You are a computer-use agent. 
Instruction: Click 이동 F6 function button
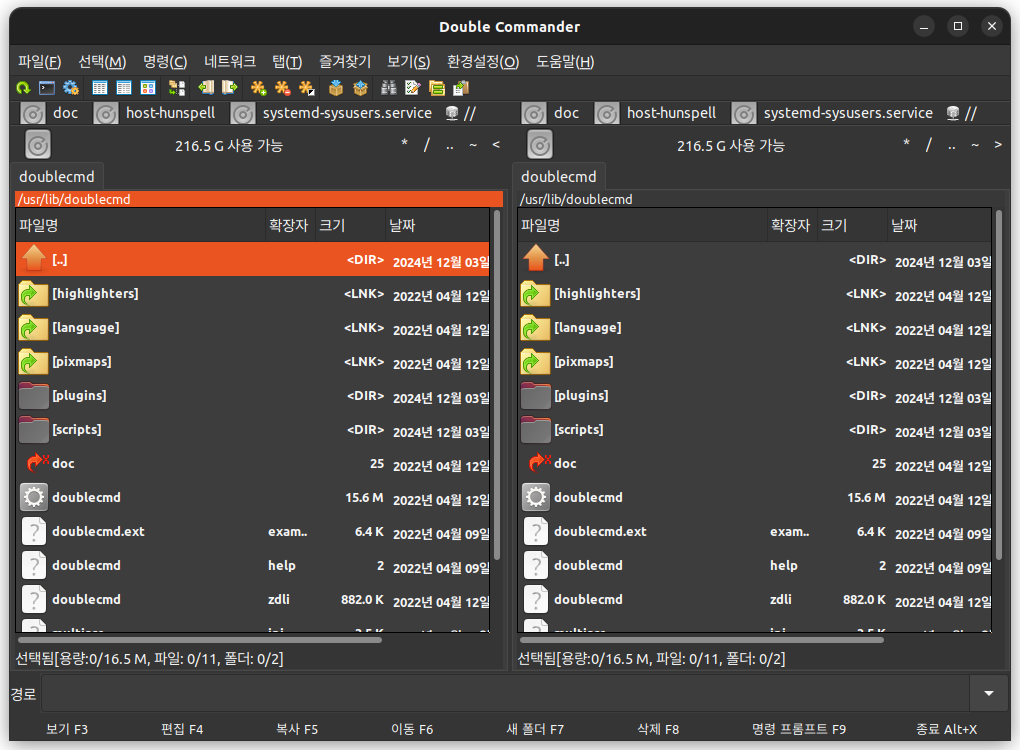point(412,729)
